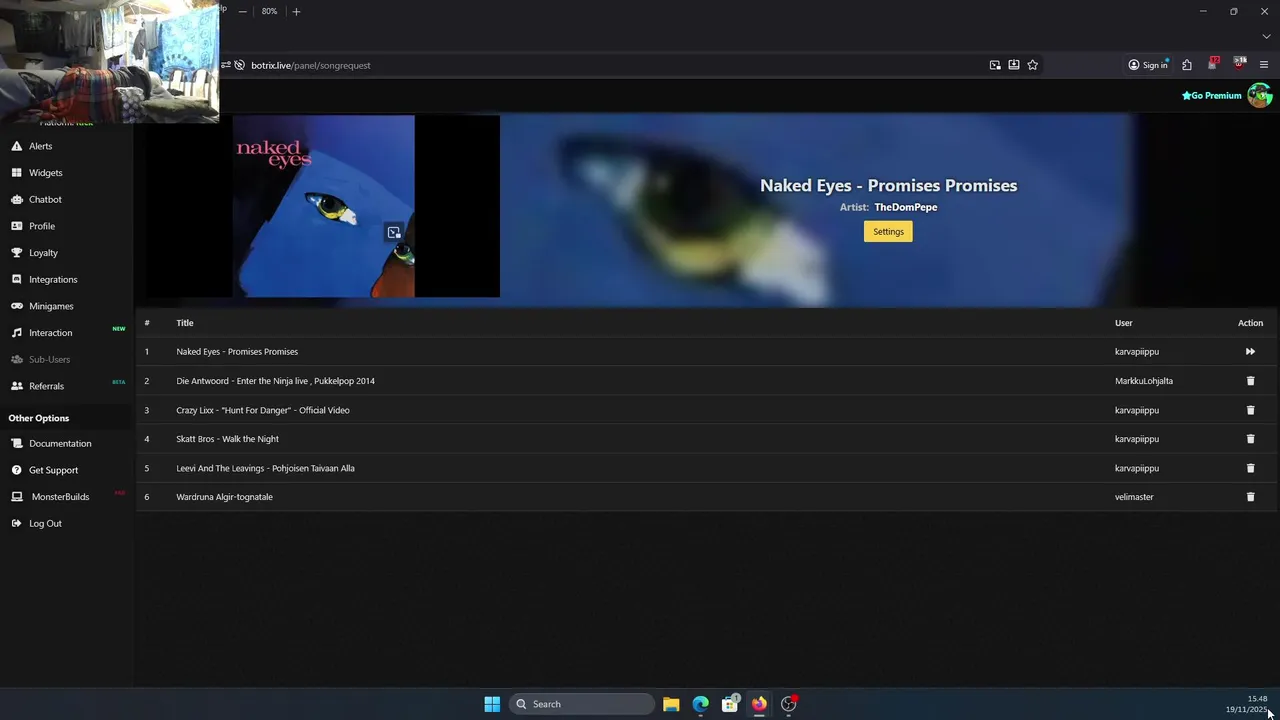Open File Explorer from taskbar
The height and width of the screenshot is (720, 1280).
[x=671, y=704]
